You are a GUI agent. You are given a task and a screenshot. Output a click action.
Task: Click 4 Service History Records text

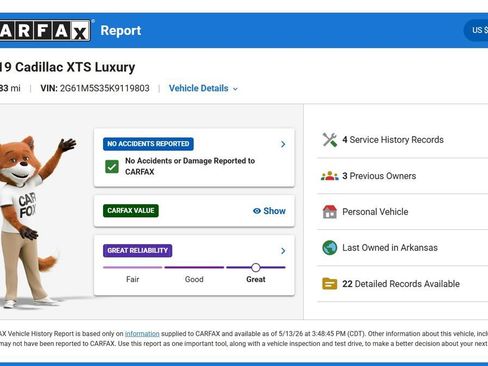click(x=393, y=140)
